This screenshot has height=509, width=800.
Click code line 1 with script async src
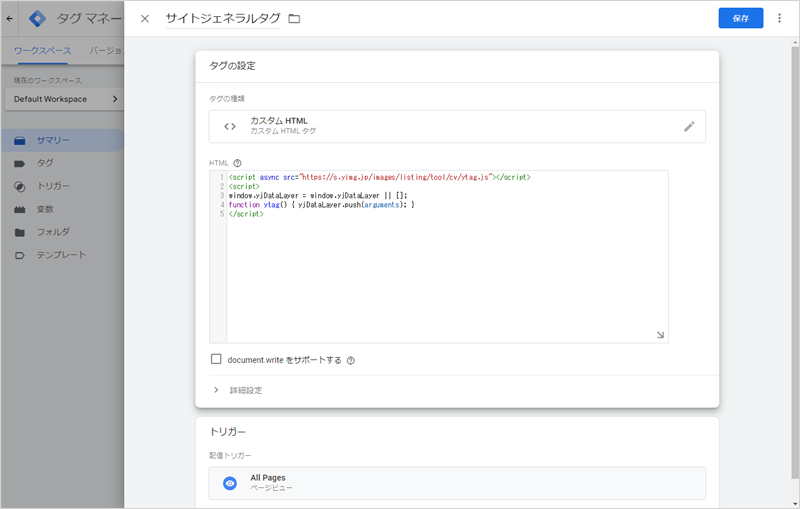(x=380, y=177)
